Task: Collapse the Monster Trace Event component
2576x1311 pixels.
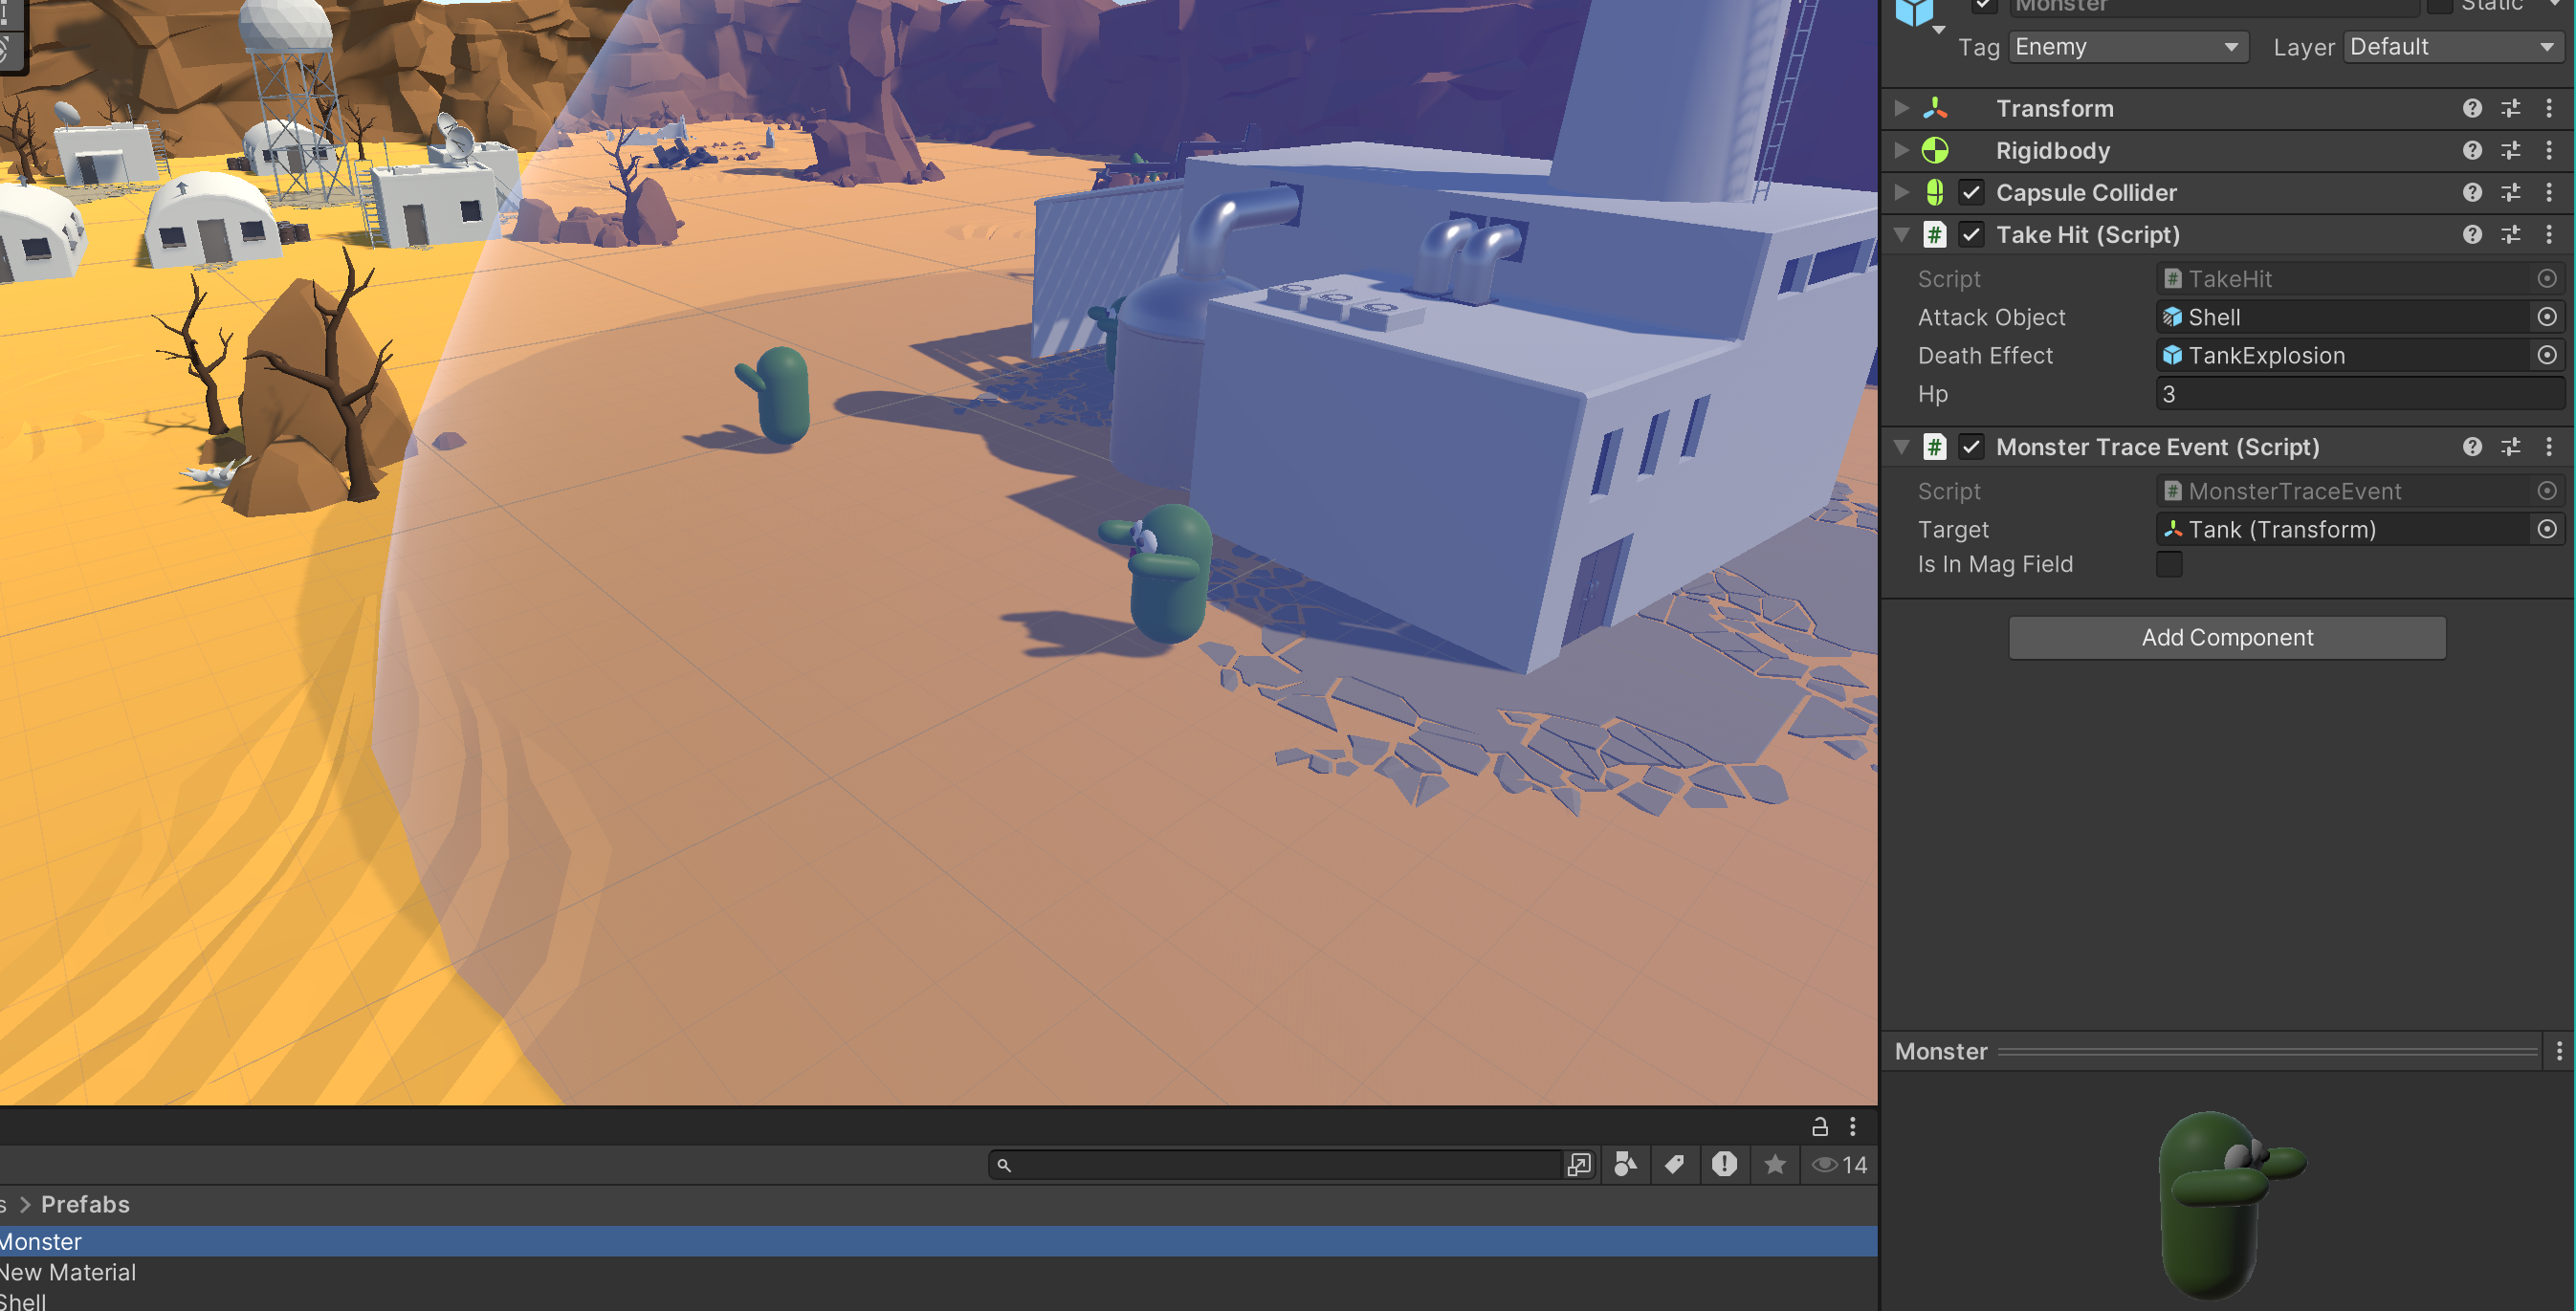Action: (1901, 447)
